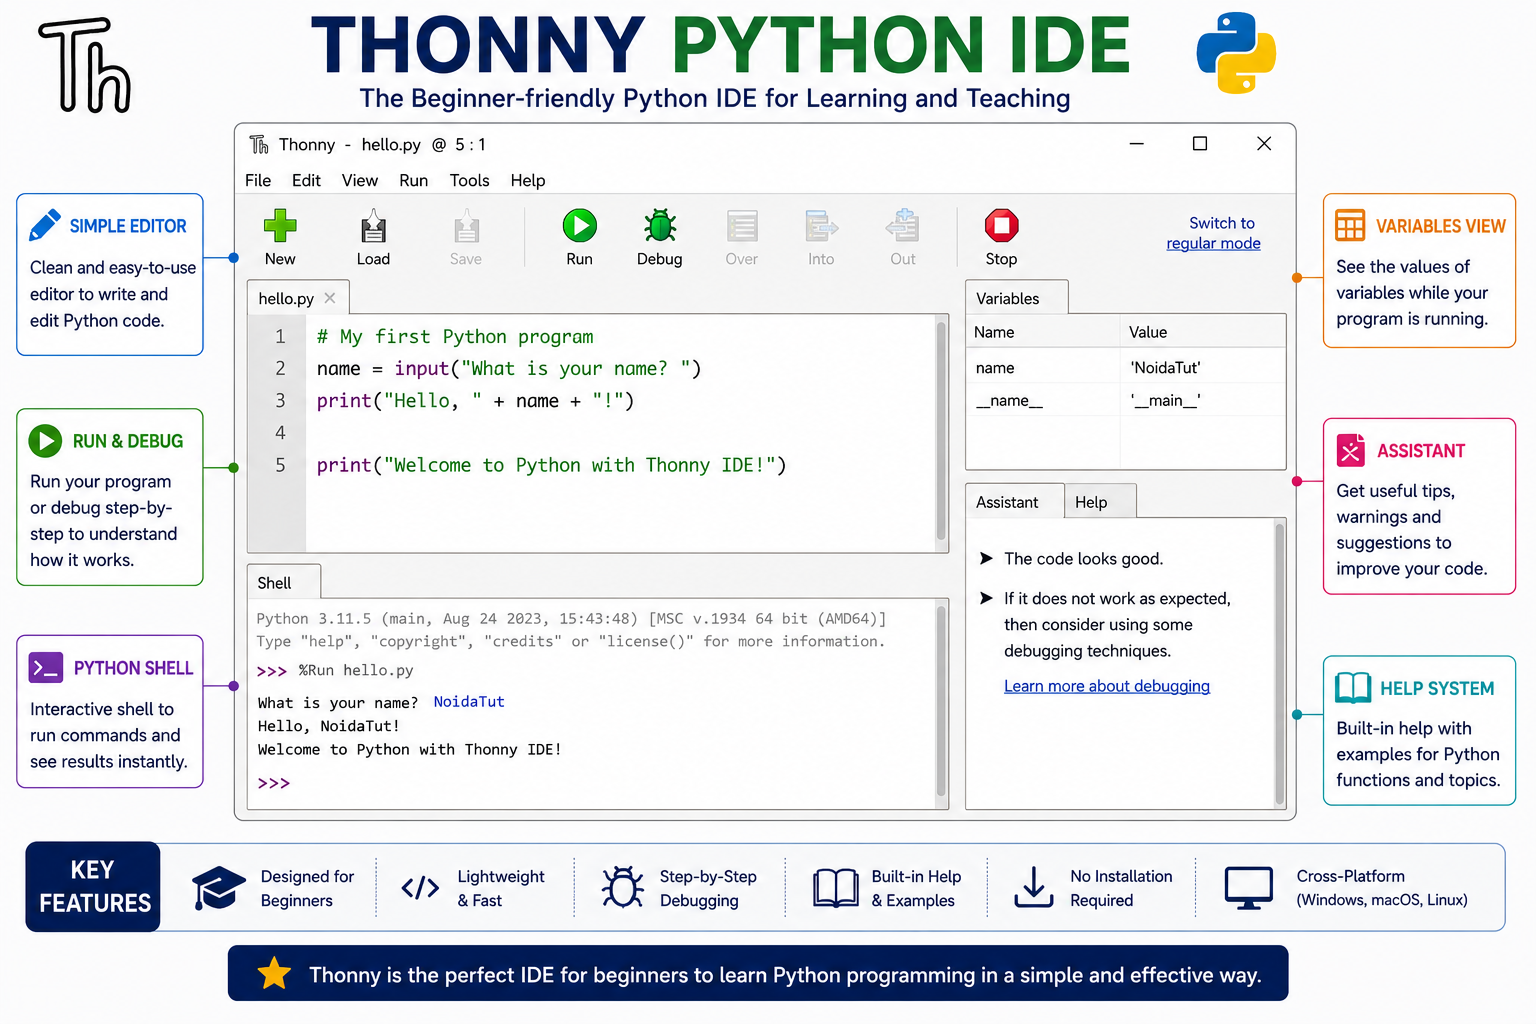Image resolution: width=1536 pixels, height=1024 pixels.
Task: Close the hello.py editor tab
Action: [330, 298]
